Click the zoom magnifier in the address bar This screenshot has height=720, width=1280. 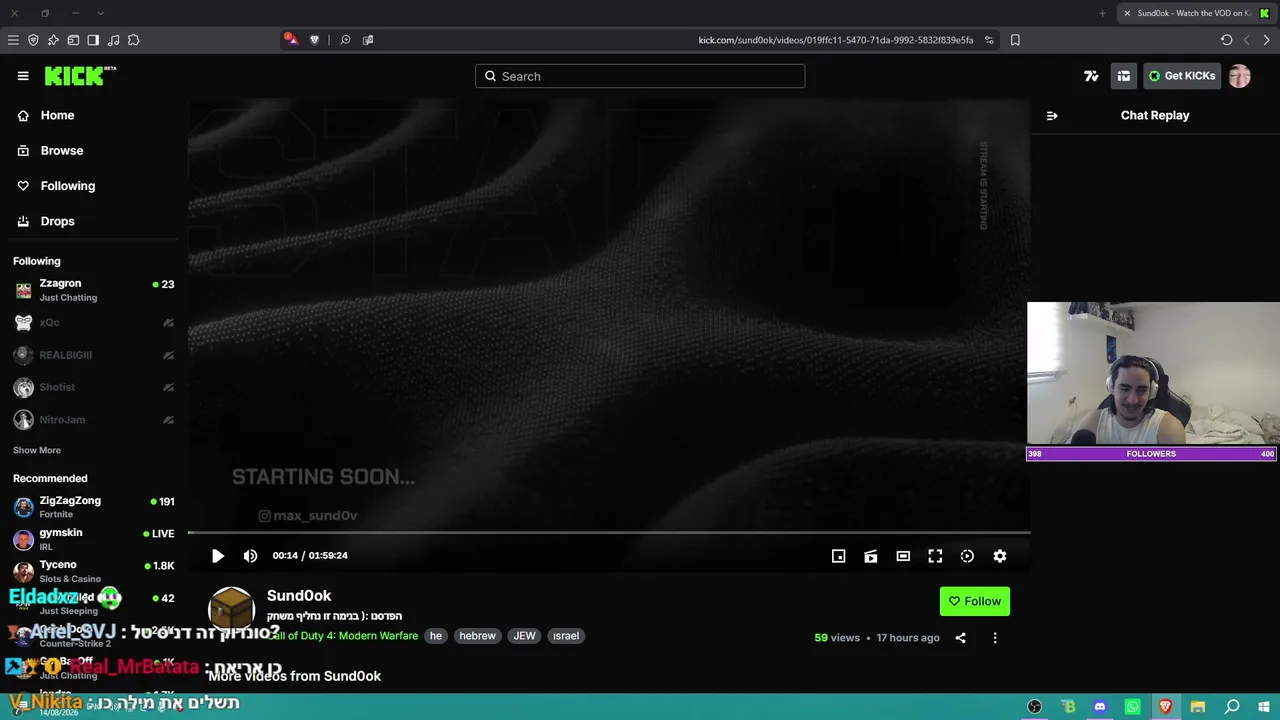[x=345, y=40]
